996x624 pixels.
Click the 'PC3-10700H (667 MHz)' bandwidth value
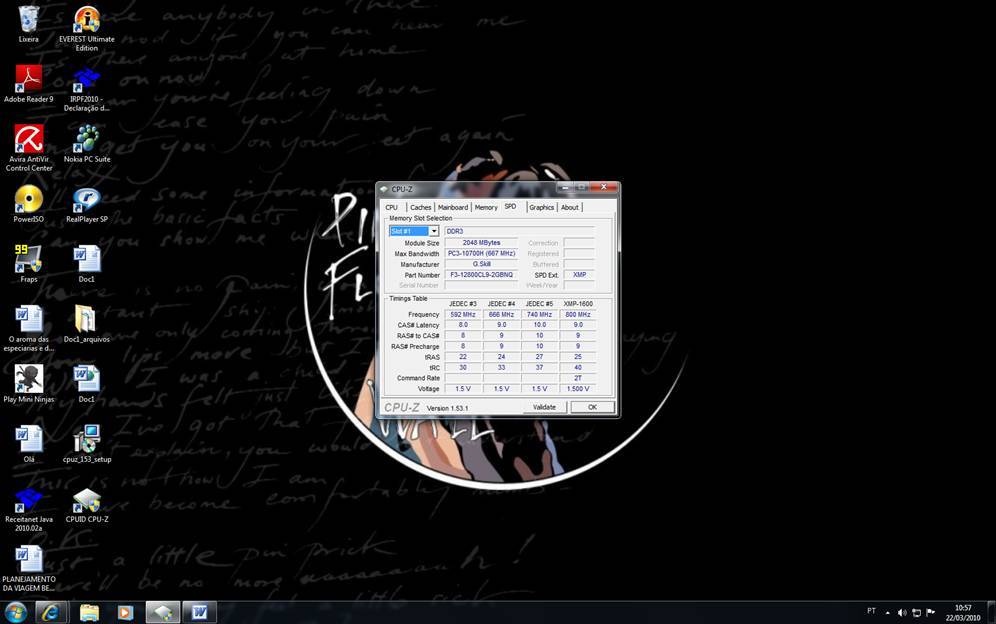pos(481,254)
